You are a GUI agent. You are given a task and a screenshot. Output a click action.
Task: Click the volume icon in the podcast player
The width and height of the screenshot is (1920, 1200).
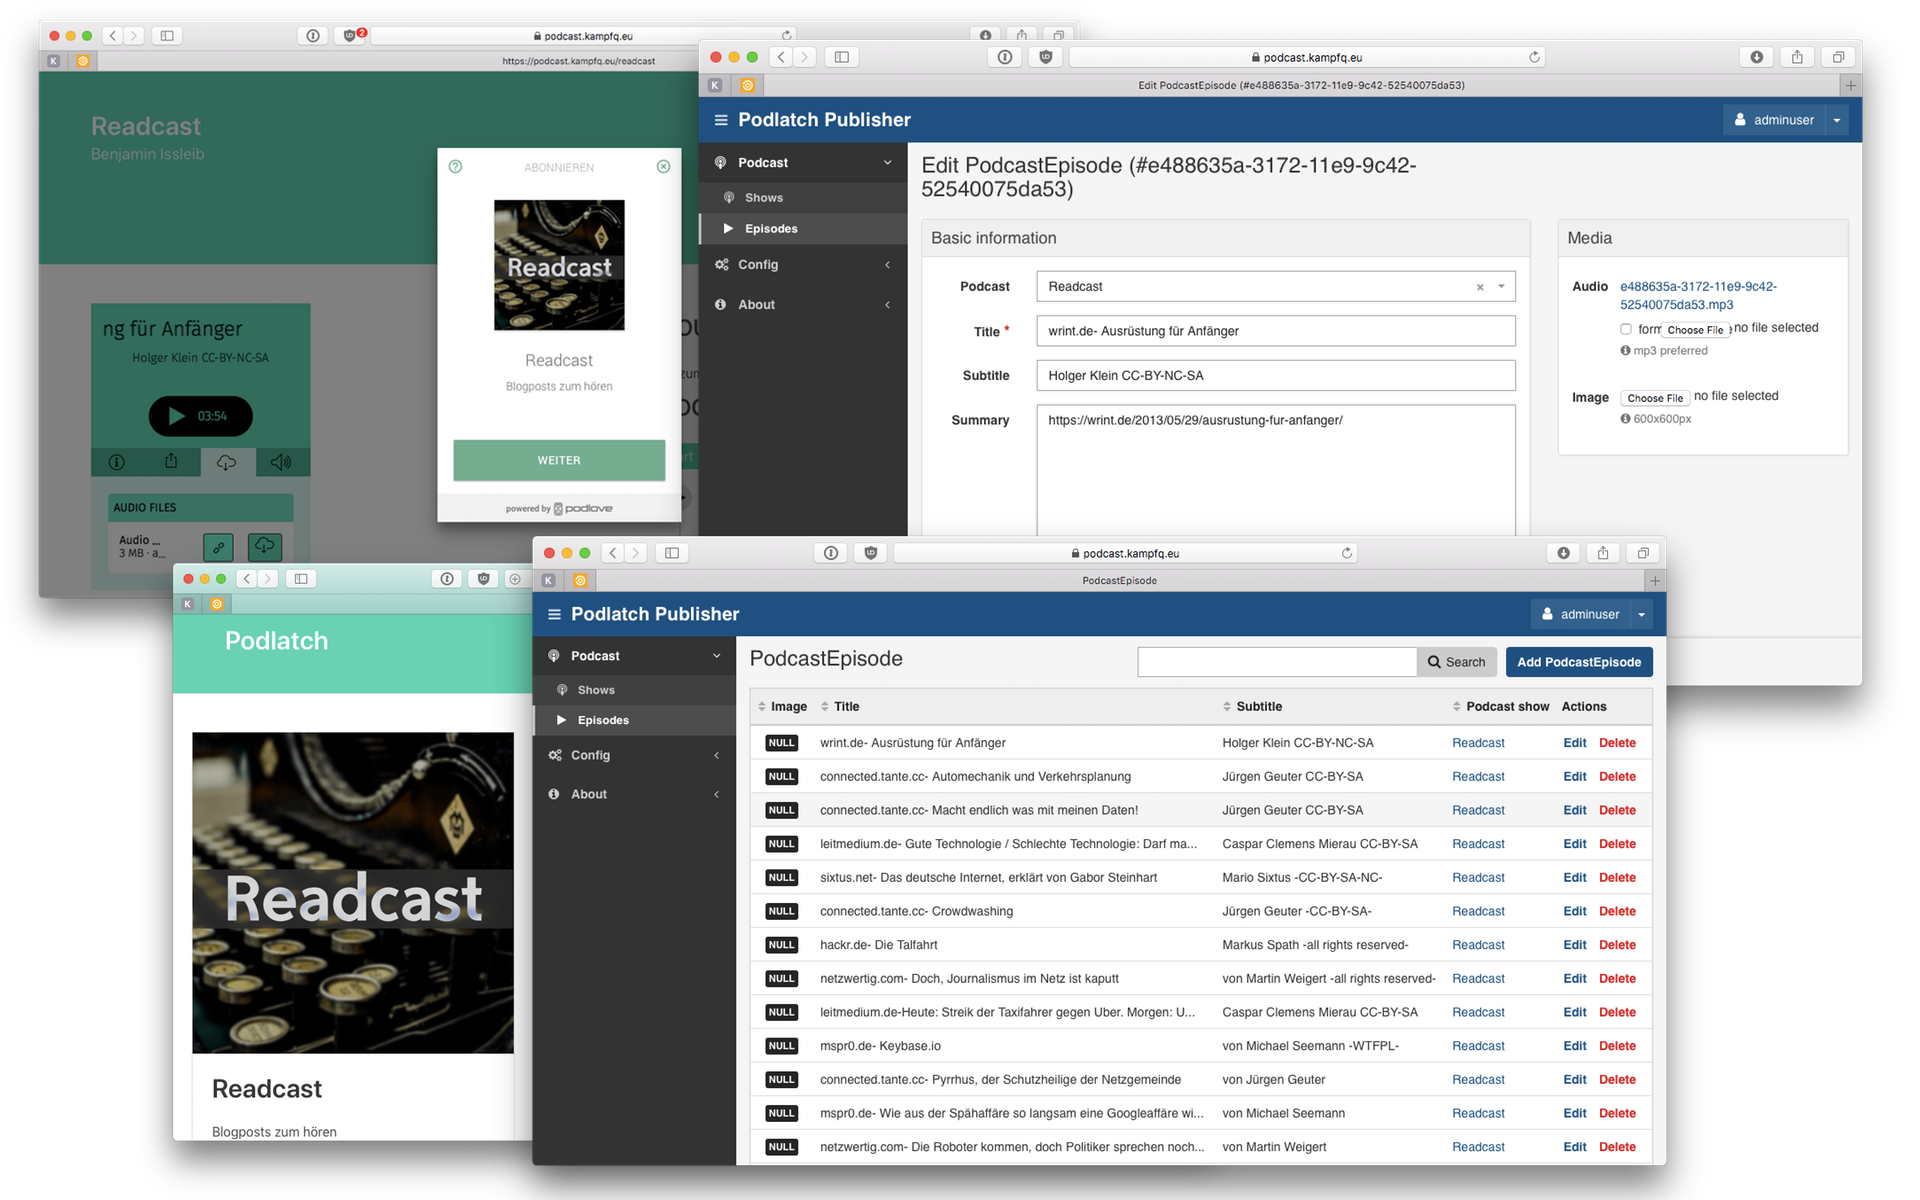281,462
